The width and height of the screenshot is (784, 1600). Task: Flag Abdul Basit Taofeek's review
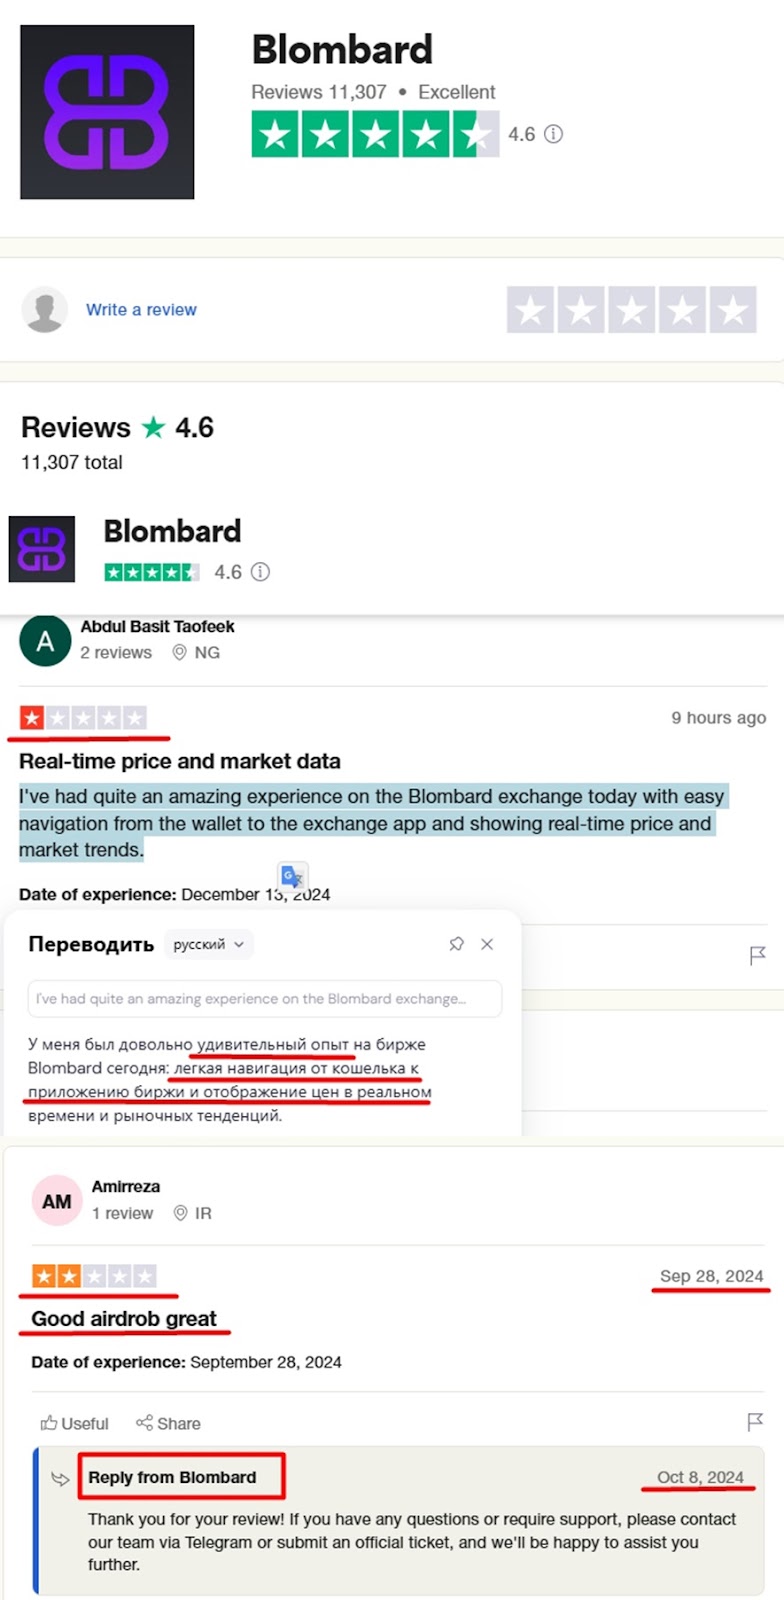pyautogui.click(x=757, y=956)
